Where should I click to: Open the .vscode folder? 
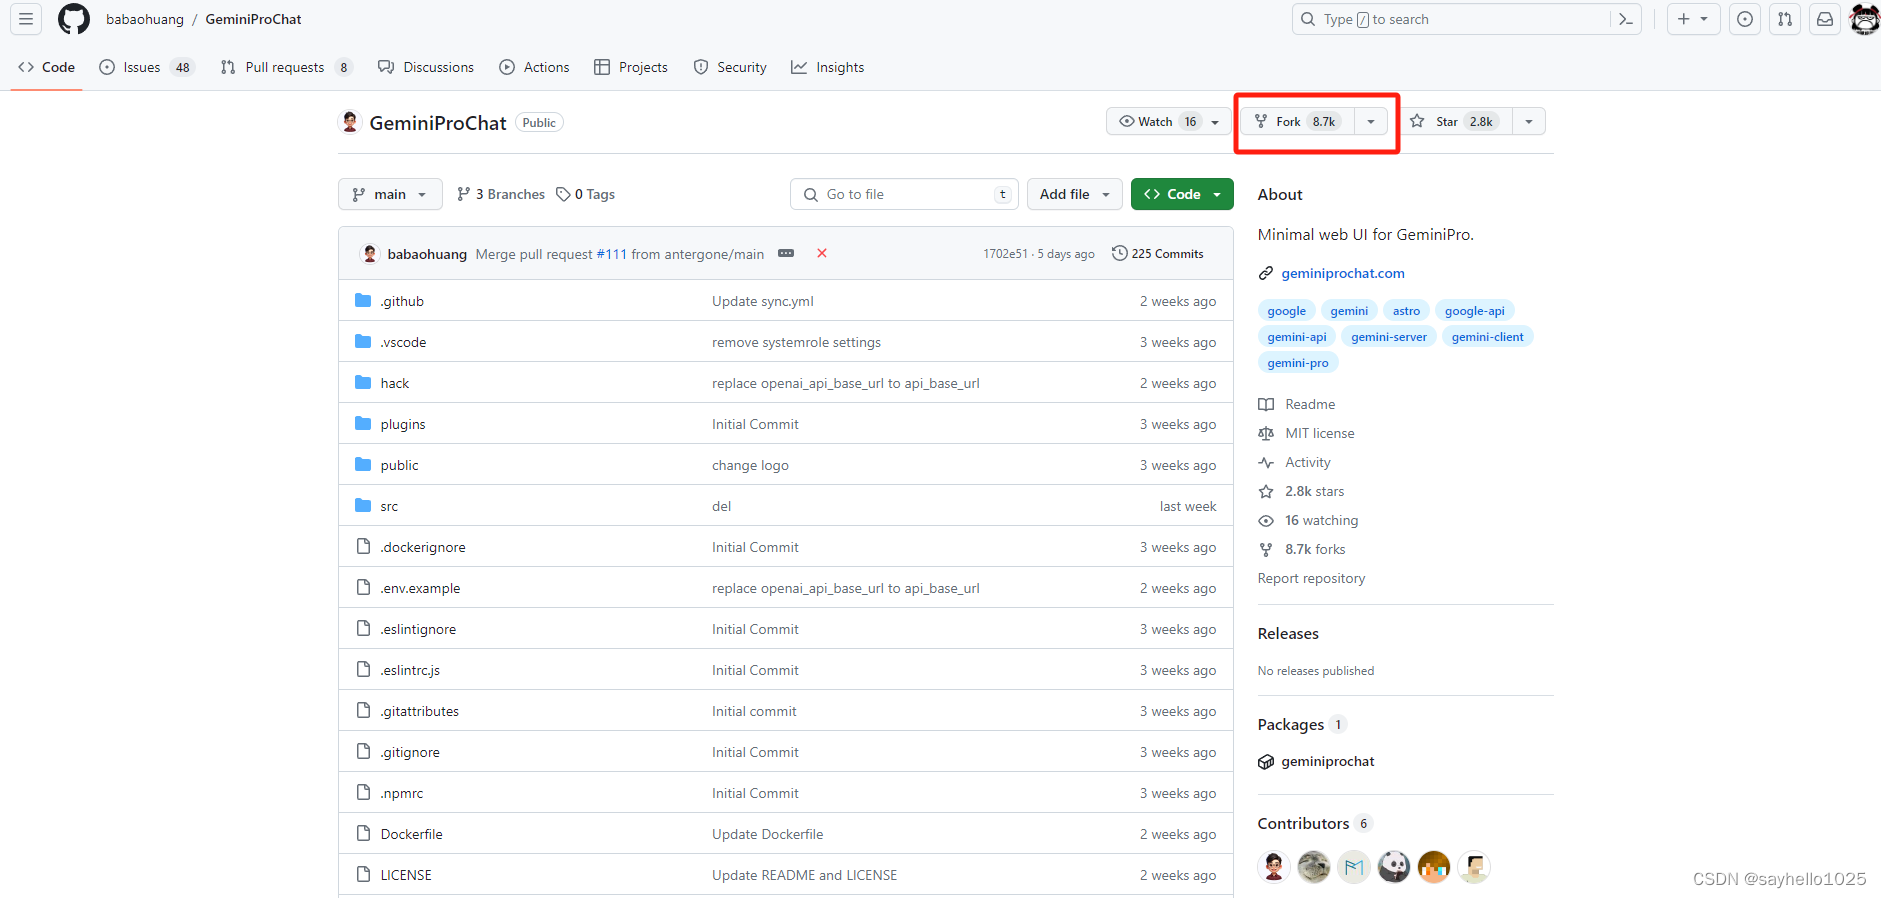(403, 342)
